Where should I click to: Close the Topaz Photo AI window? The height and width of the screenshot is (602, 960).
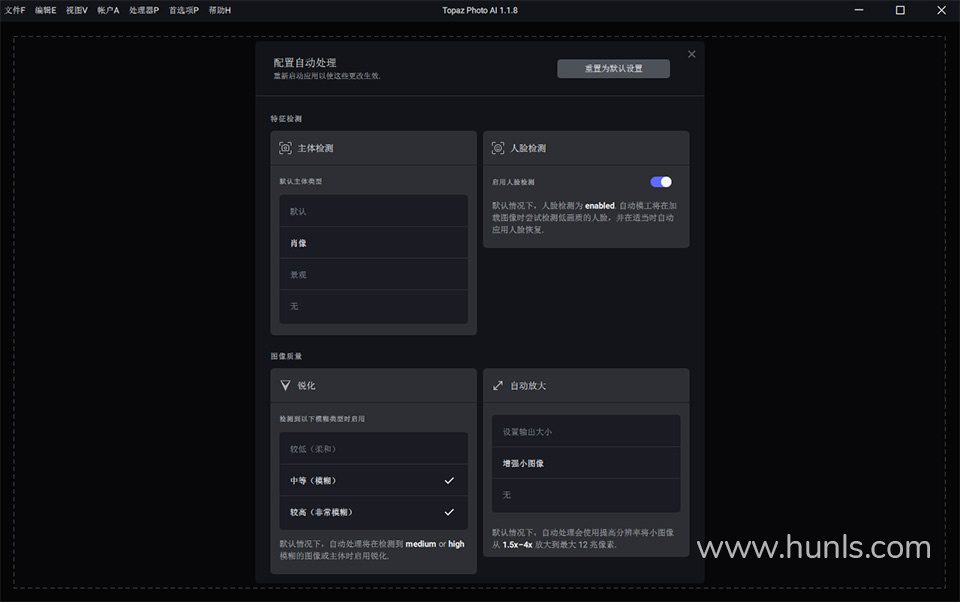[x=942, y=10]
